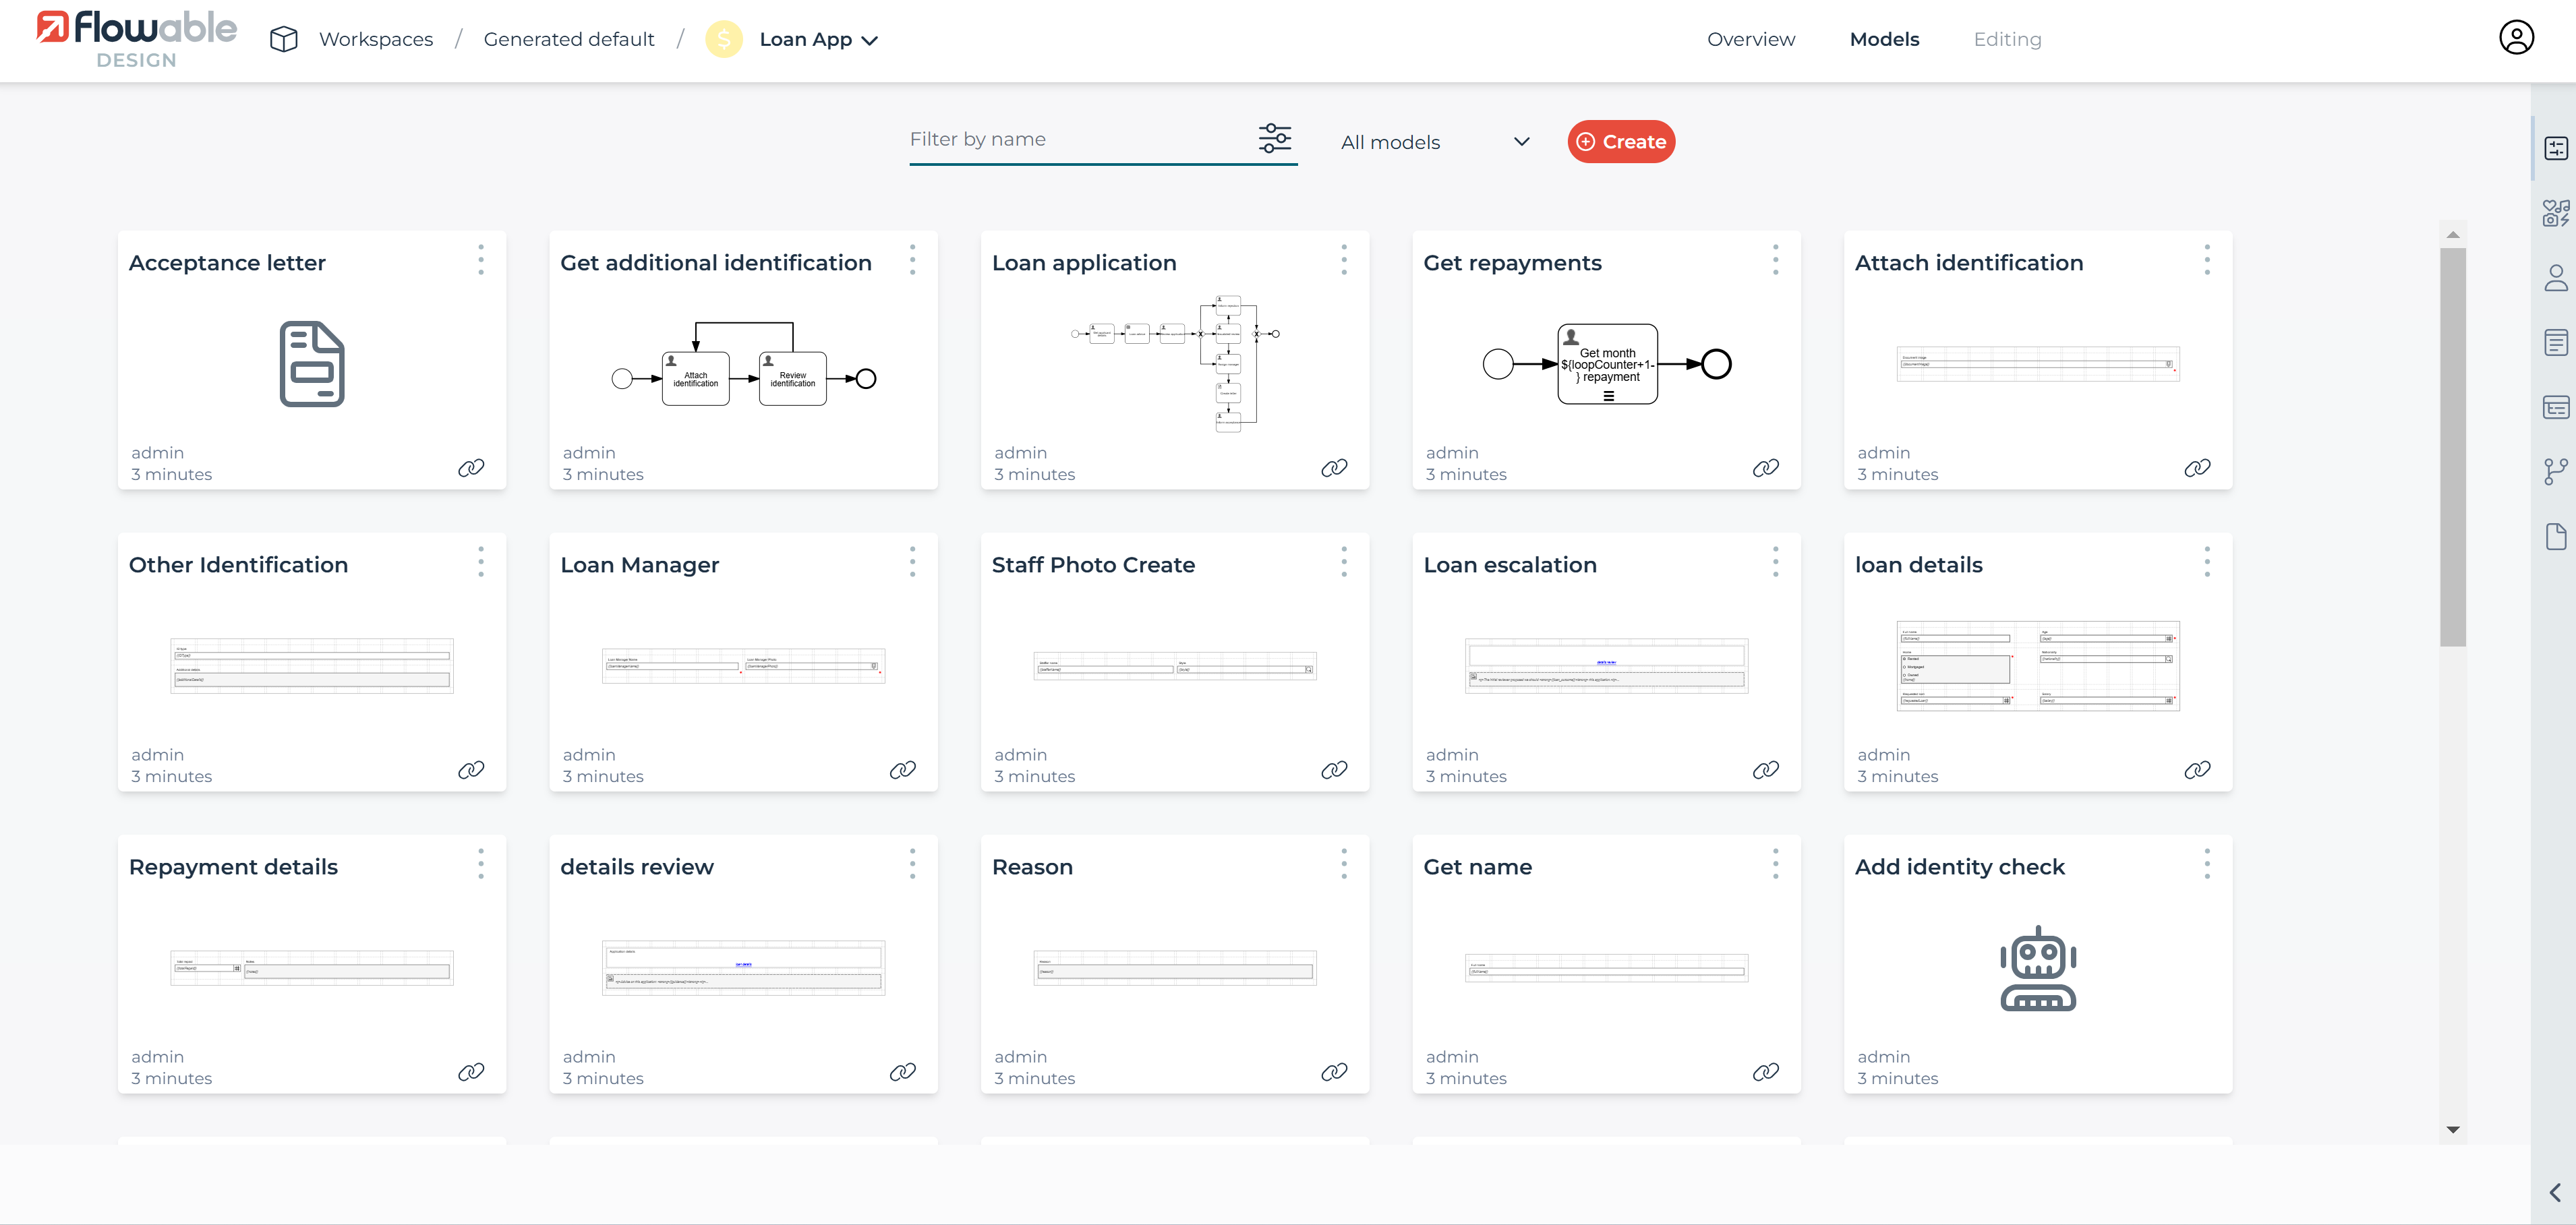Click link icon on Get repayments card

click(x=1766, y=468)
